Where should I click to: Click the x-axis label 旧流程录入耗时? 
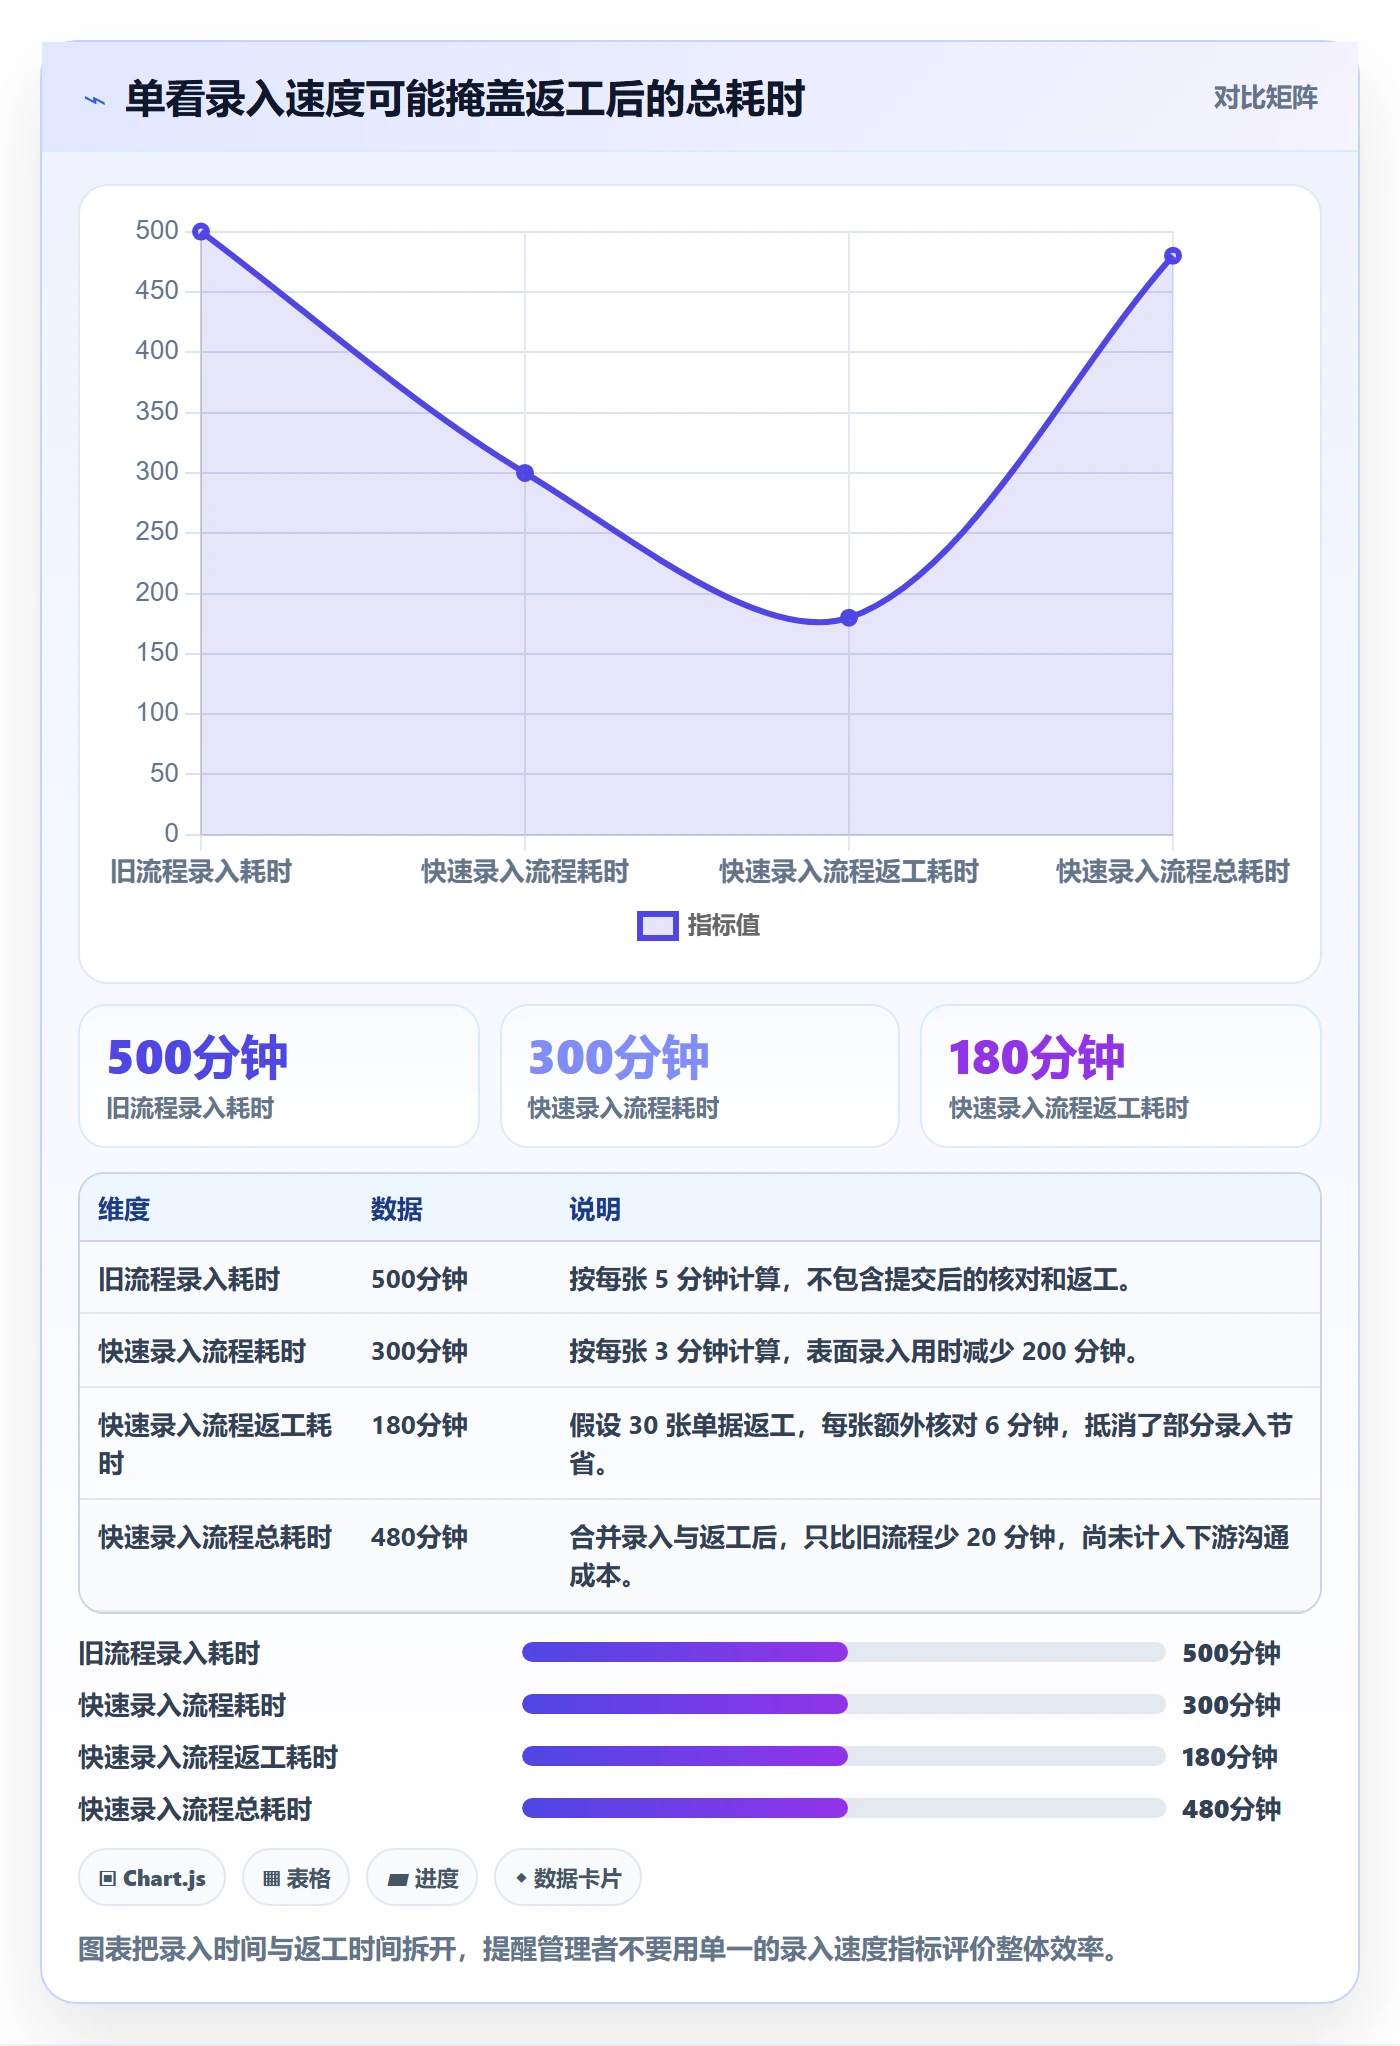[201, 872]
